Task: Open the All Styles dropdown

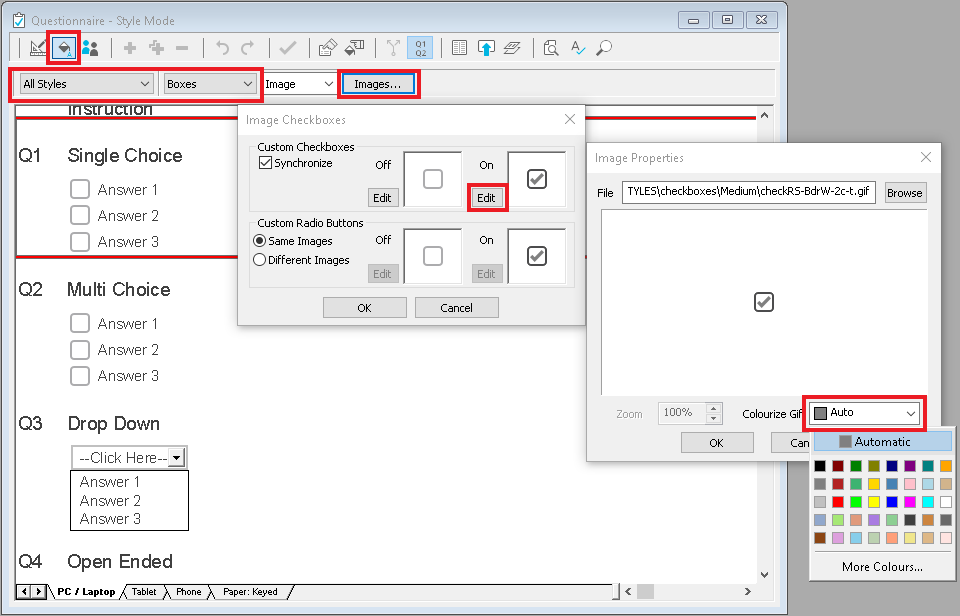Action: (145, 84)
